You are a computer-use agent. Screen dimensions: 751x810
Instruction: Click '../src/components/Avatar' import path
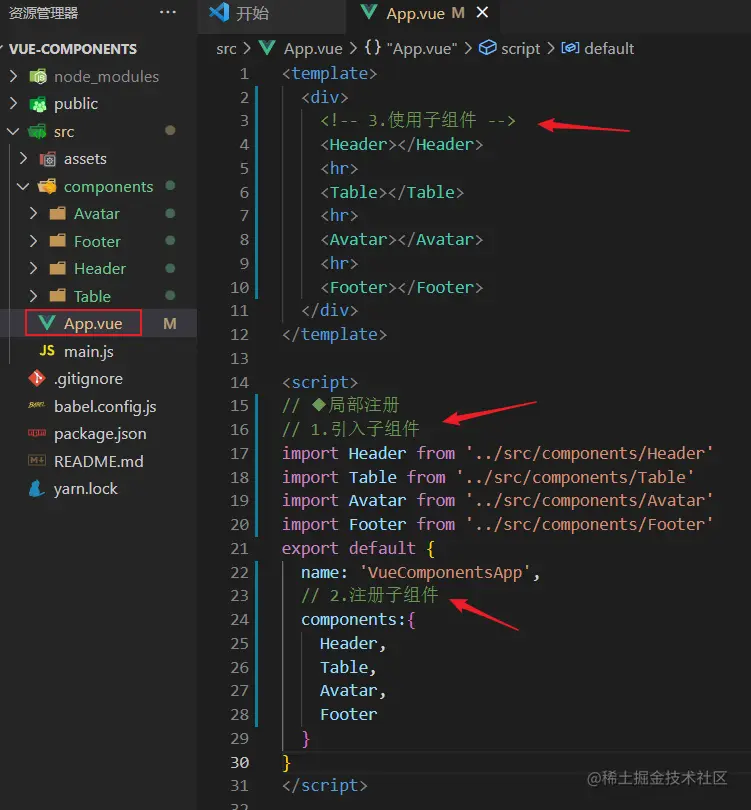589,501
